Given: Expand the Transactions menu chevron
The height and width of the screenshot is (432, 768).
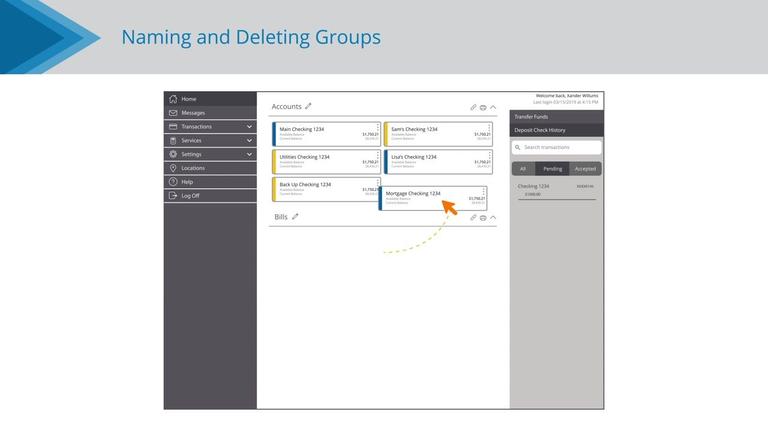Looking at the screenshot, I should tap(249, 127).
